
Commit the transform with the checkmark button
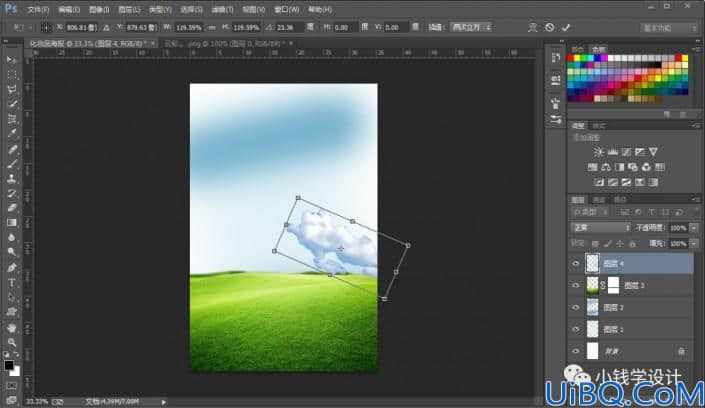coord(566,27)
